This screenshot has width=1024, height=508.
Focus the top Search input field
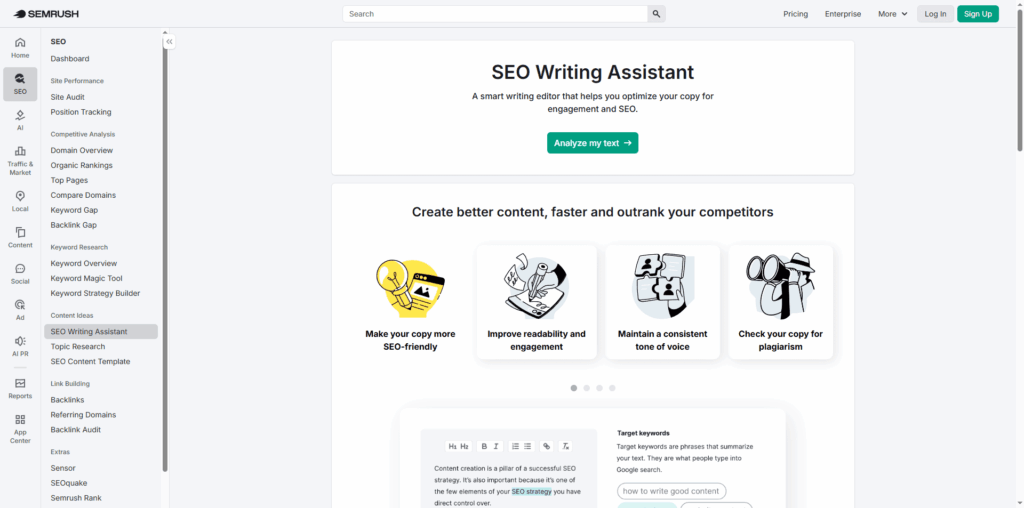click(x=495, y=14)
